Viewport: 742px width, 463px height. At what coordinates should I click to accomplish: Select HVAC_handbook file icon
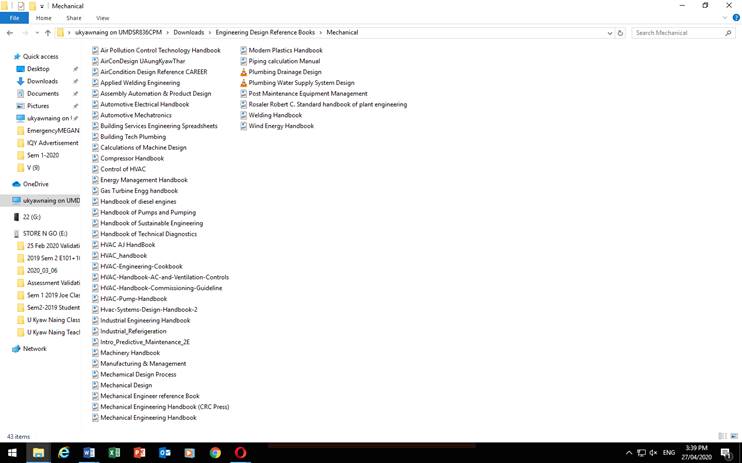click(x=95, y=256)
